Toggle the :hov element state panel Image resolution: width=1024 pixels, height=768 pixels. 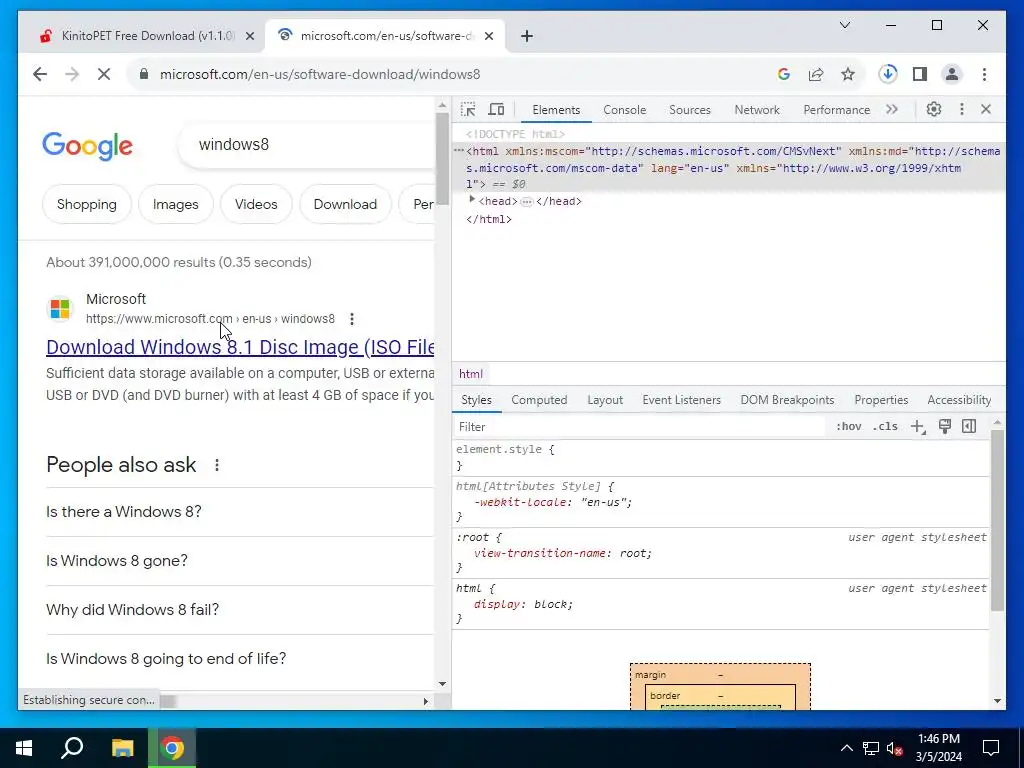point(848,426)
